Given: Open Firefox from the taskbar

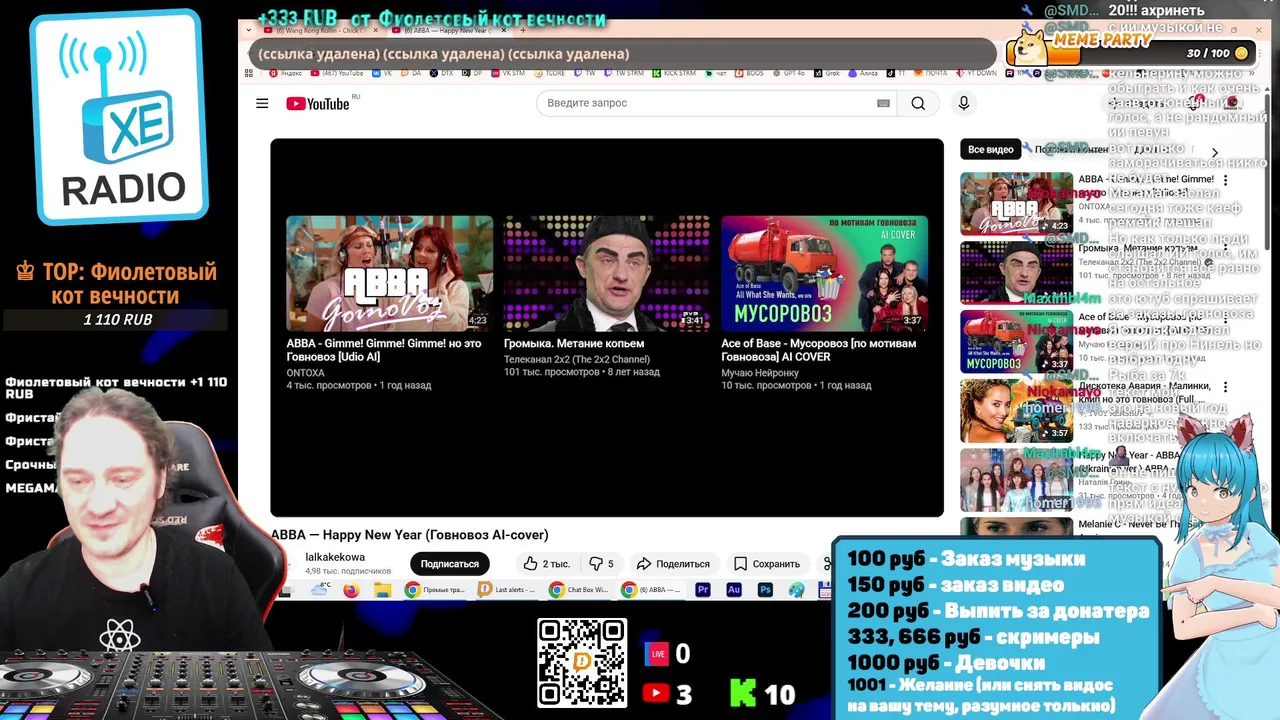Looking at the screenshot, I should point(351,590).
